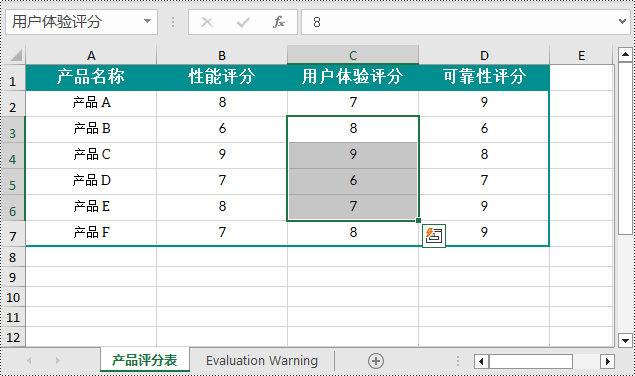Select row 8 header

13,257
